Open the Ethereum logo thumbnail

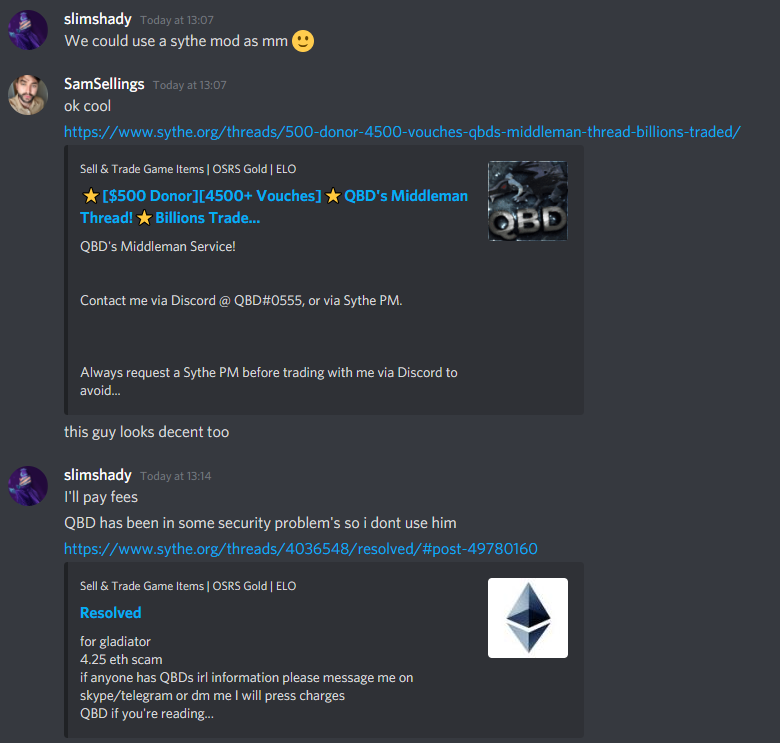pyautogui.click(x=528, y=618)
